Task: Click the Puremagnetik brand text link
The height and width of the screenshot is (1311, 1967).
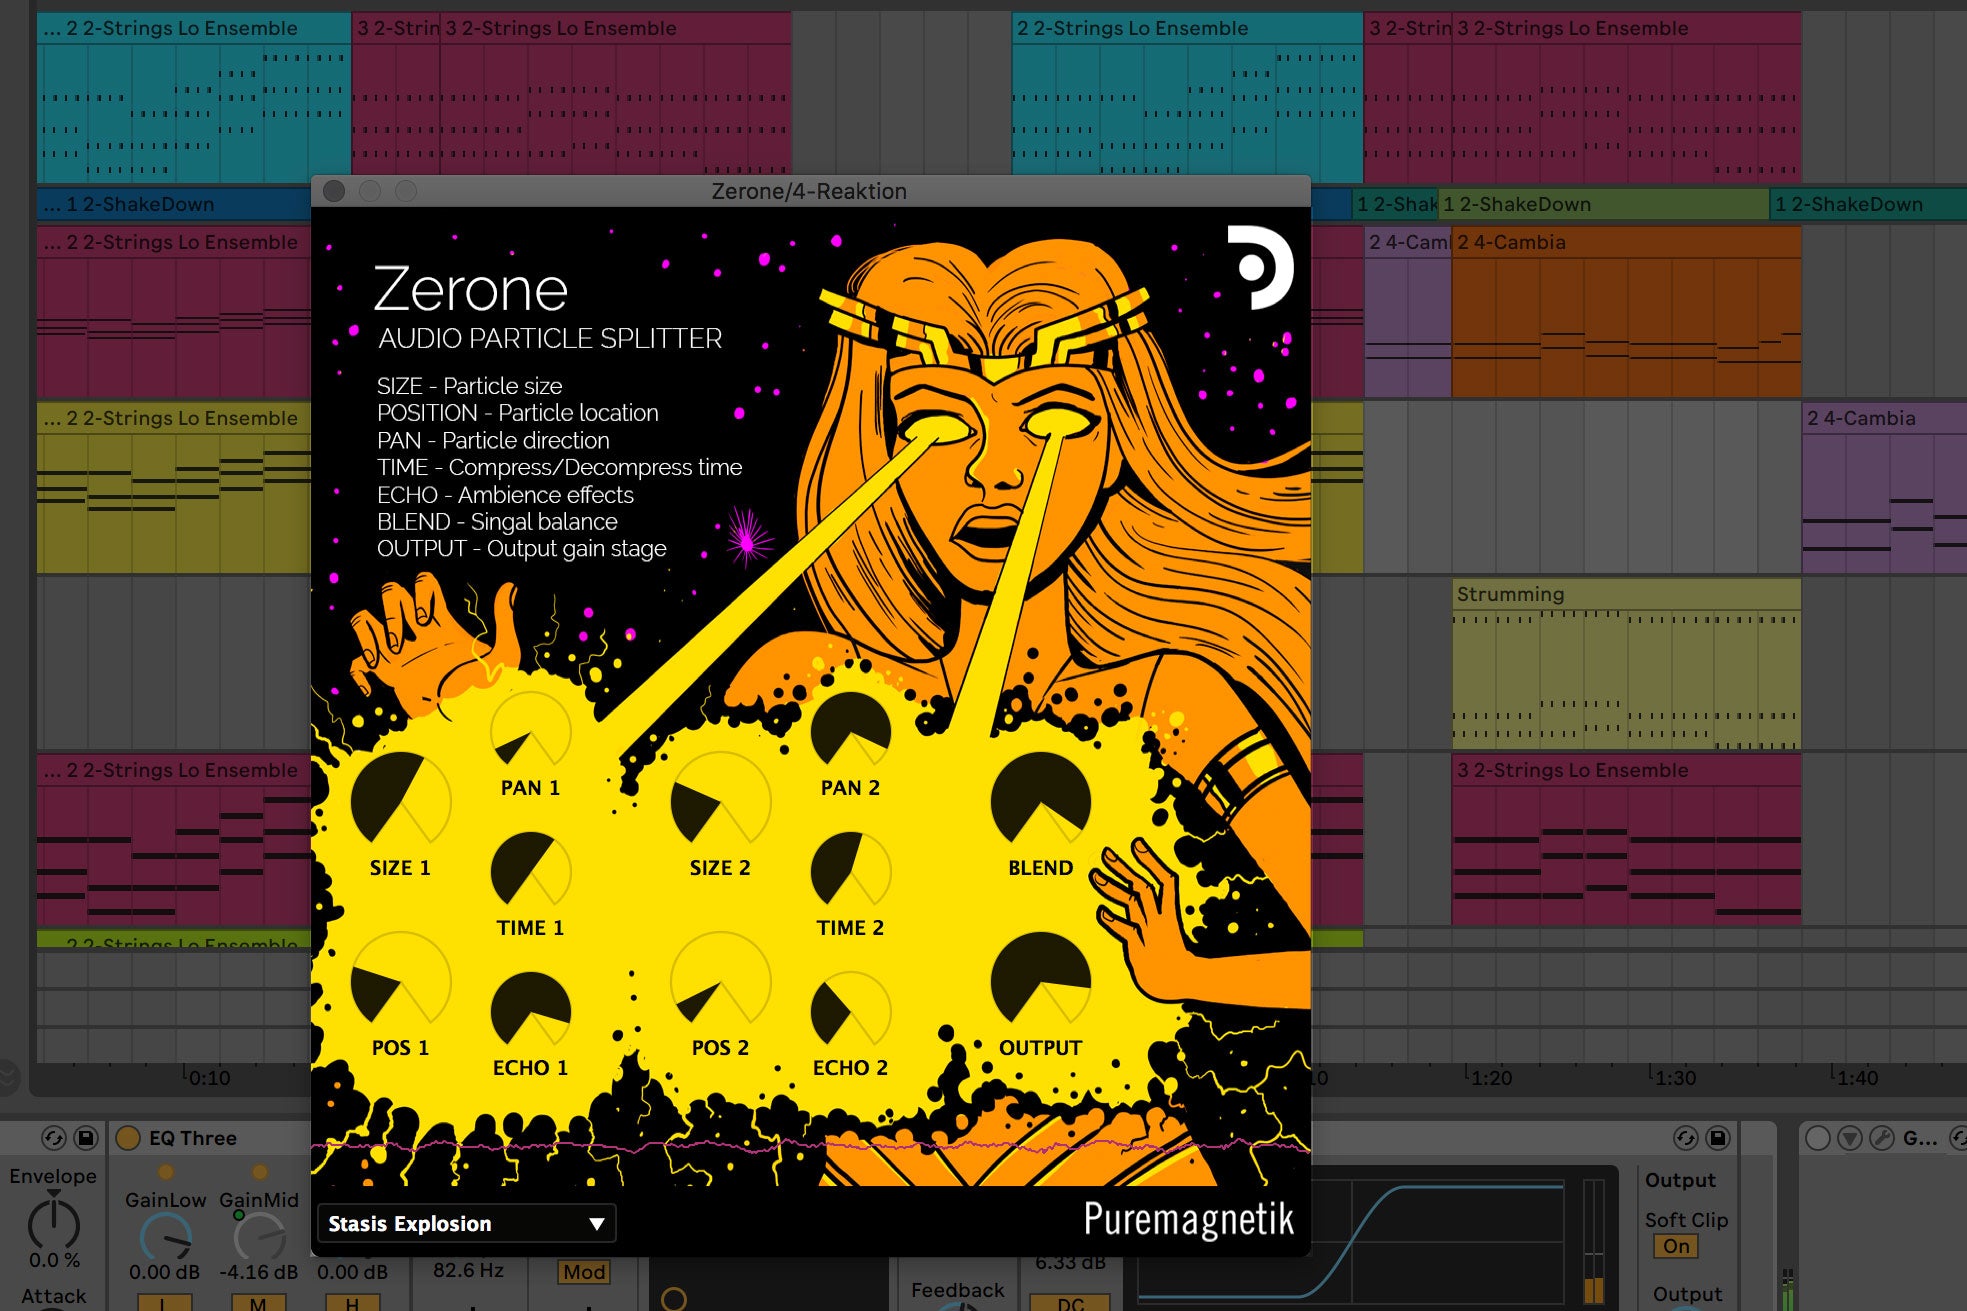Action: pyautogui.click(x=1188, y=1219)
